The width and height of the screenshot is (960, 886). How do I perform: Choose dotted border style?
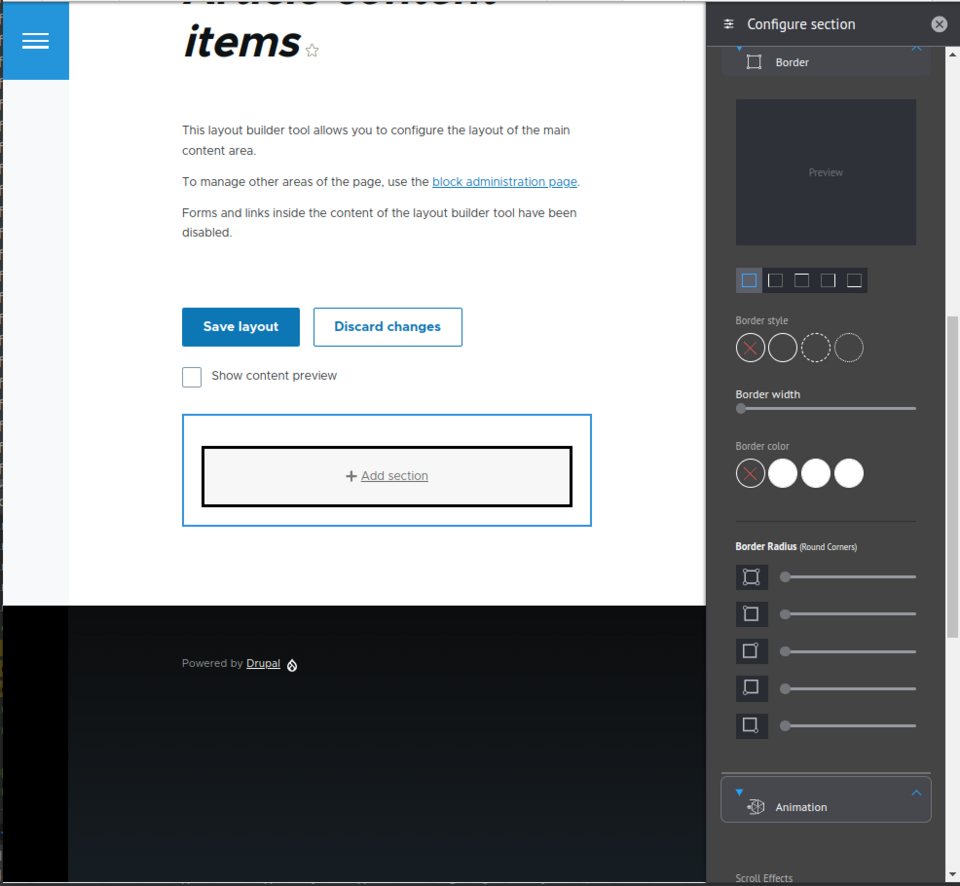(x=849, y=348)
